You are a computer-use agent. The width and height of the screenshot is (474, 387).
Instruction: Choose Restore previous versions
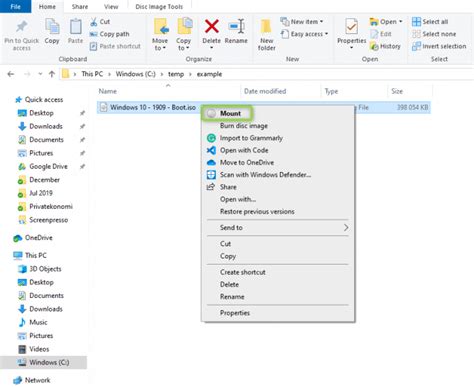(x=257, y=212)
